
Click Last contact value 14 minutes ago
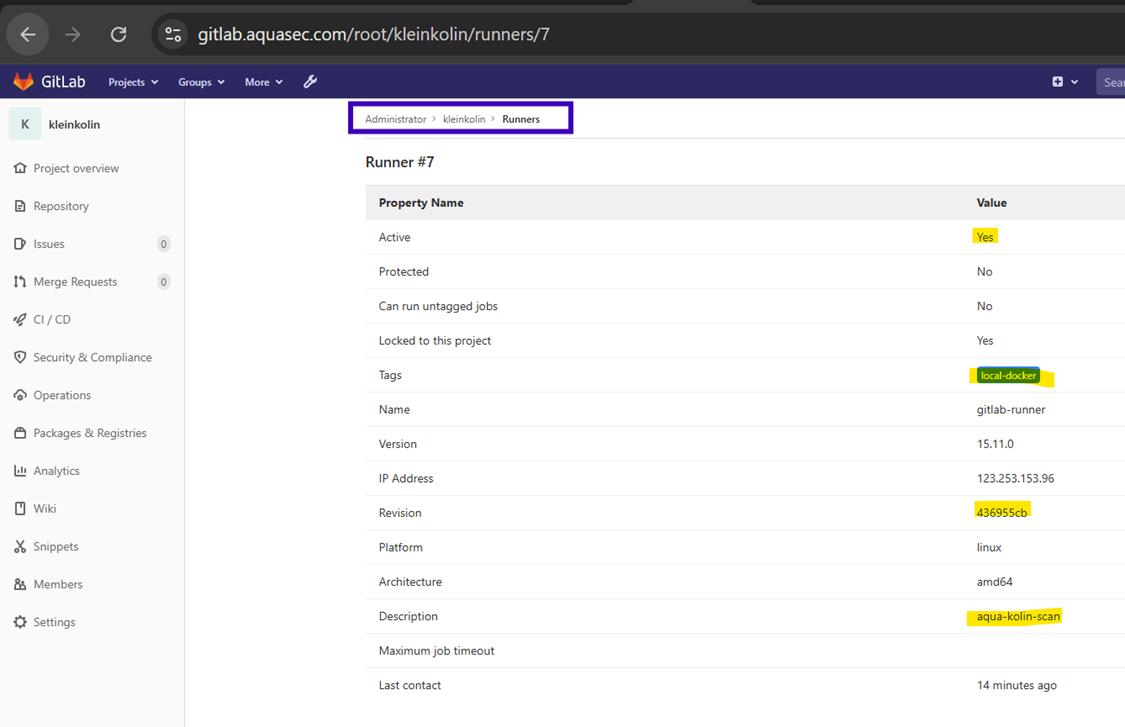[x=1017, y=685]
